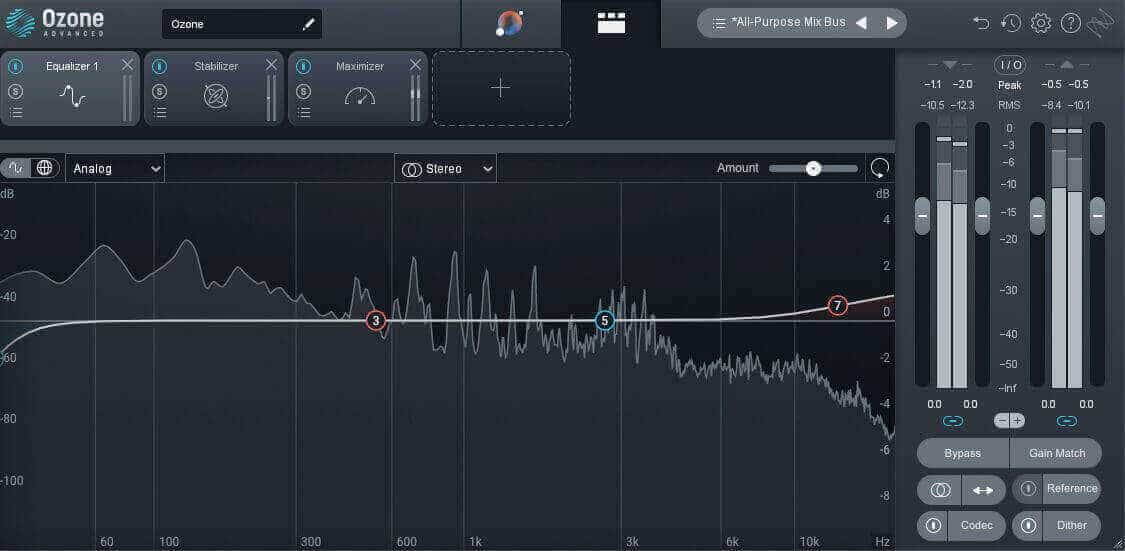Toggle the stereo/mono circles icon

tap(940, 490)
